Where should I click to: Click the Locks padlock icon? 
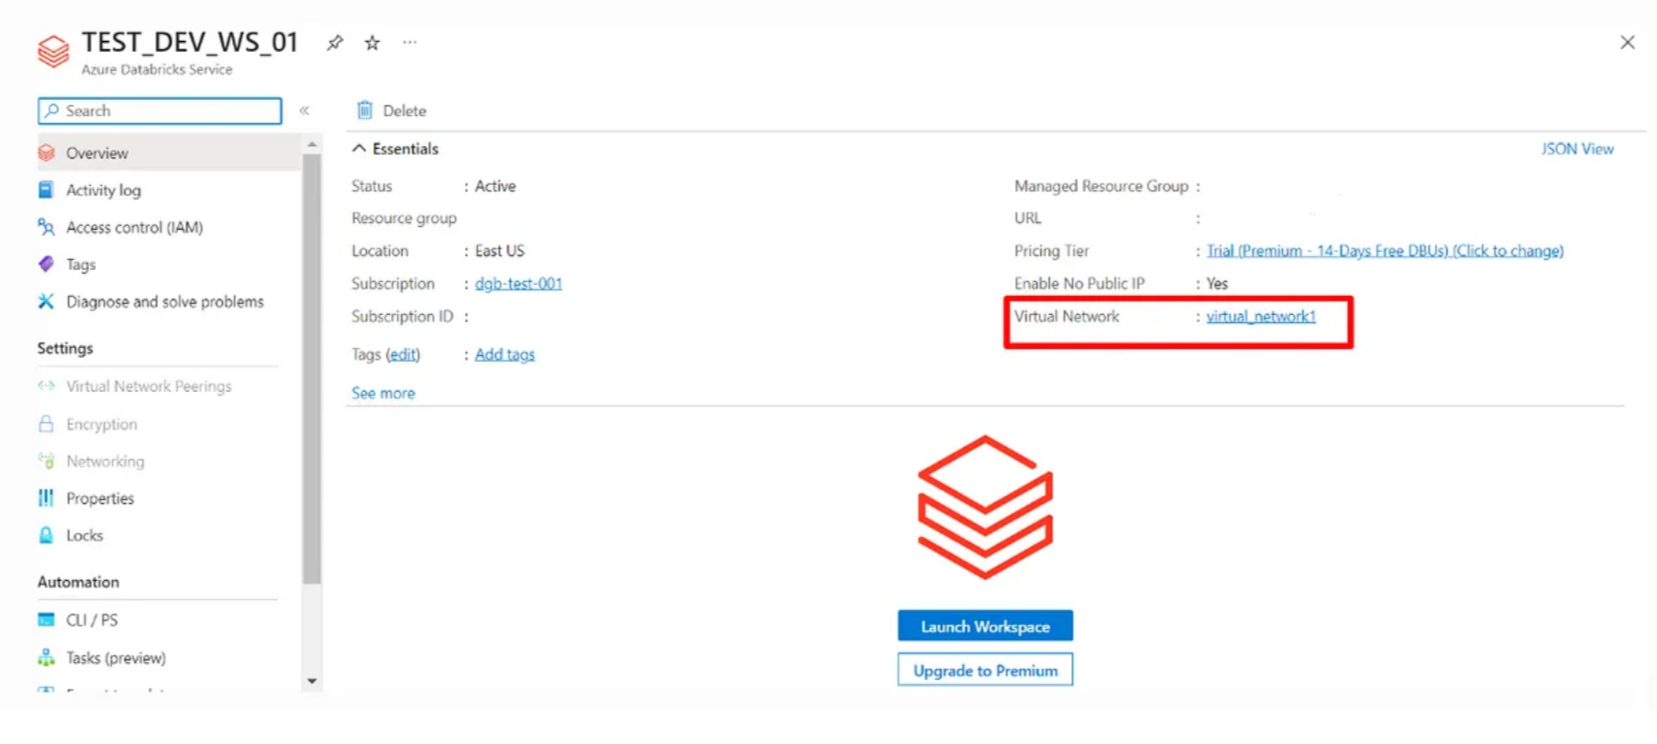46,535
